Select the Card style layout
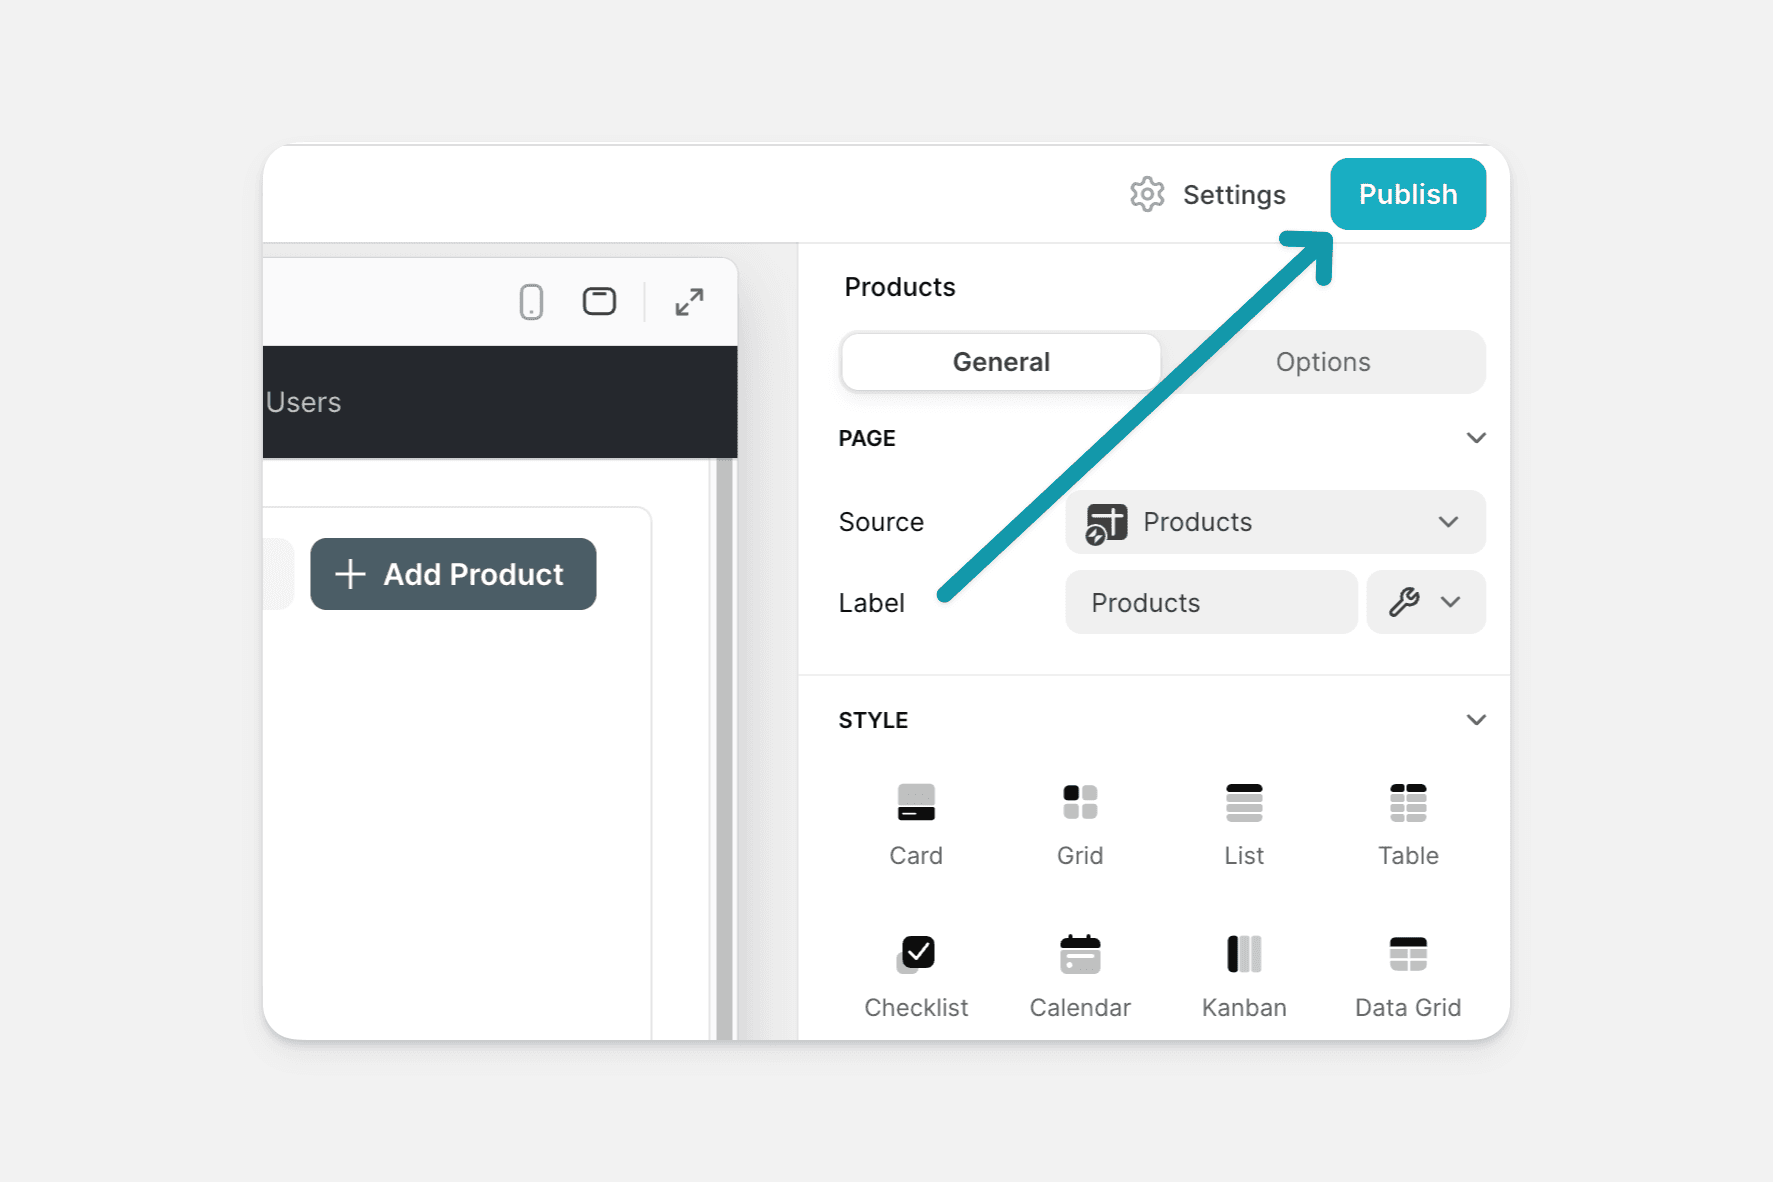Screen dimensions: 1773x1182 (915, 823)
